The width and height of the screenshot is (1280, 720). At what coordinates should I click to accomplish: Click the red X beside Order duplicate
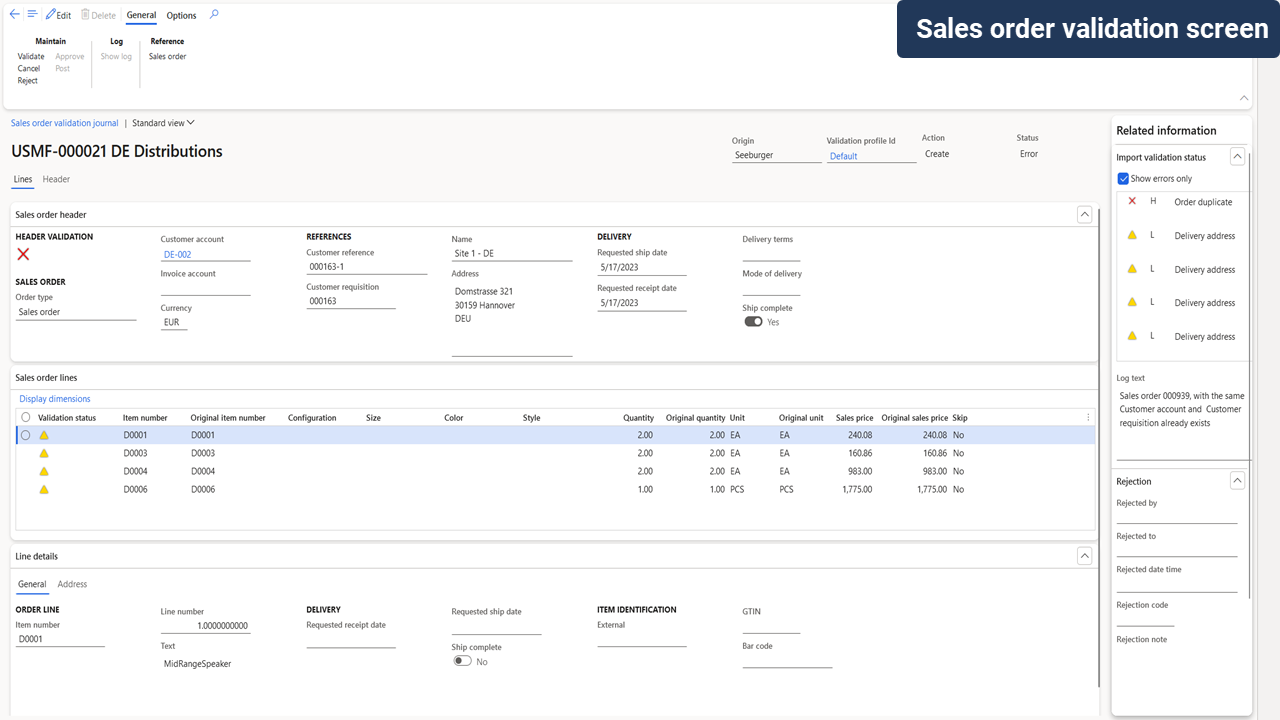pyautogui.click(x=1132, y=201)
